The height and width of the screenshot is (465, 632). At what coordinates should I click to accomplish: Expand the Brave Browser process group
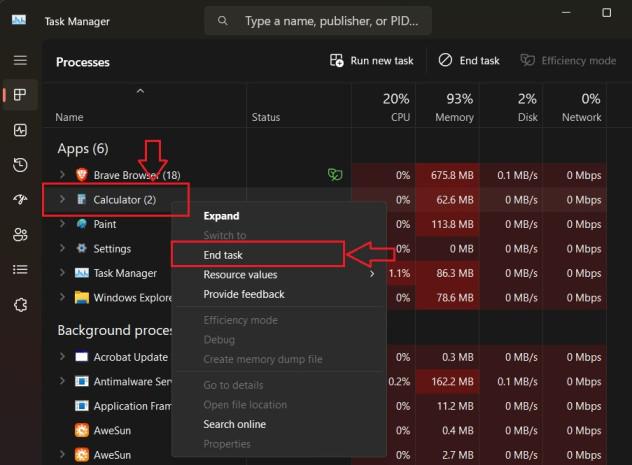(x=62, y=174)
